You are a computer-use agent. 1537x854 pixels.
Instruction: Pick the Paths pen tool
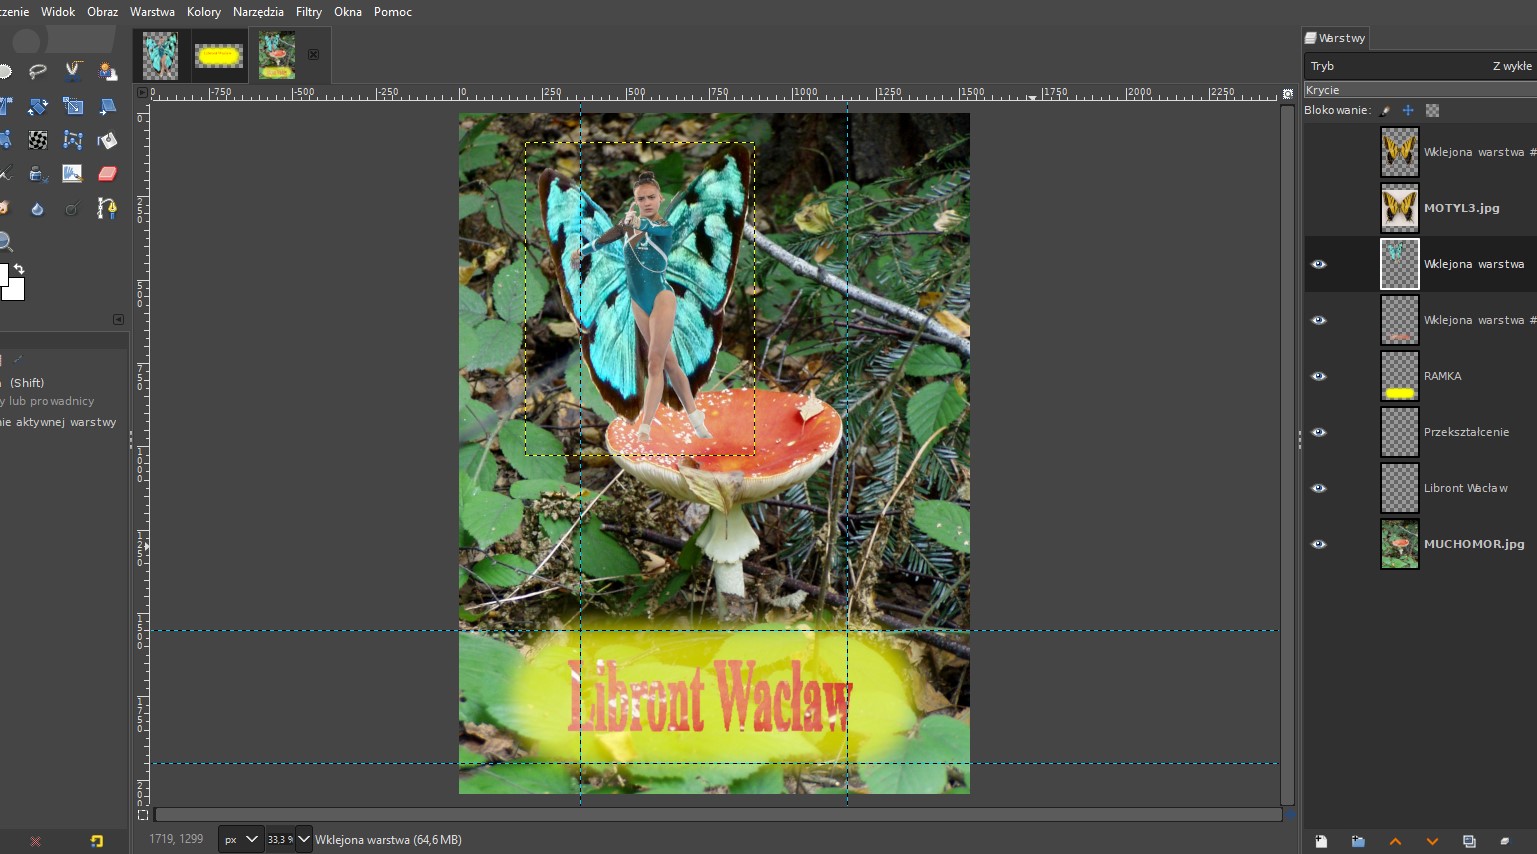coord(106,208)
